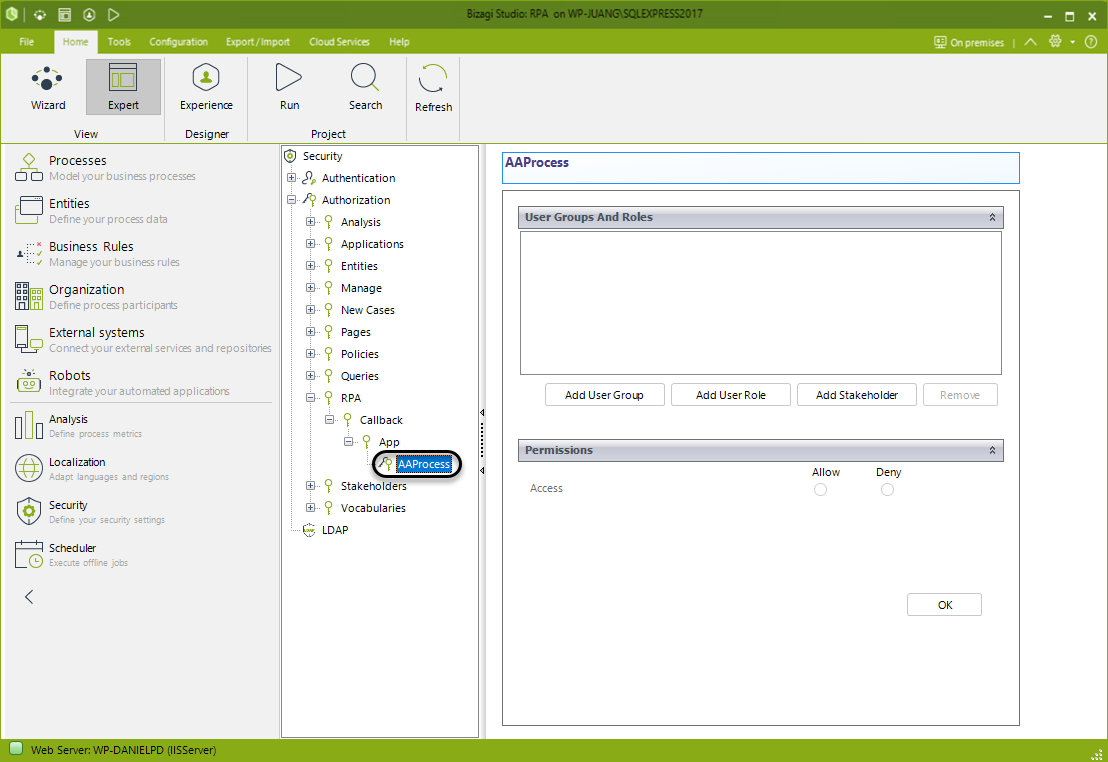Click the web server status icon
Image resolution: width=1108 pixels, height=762 pixels.
pyautogui.click(x=16, y=749)
